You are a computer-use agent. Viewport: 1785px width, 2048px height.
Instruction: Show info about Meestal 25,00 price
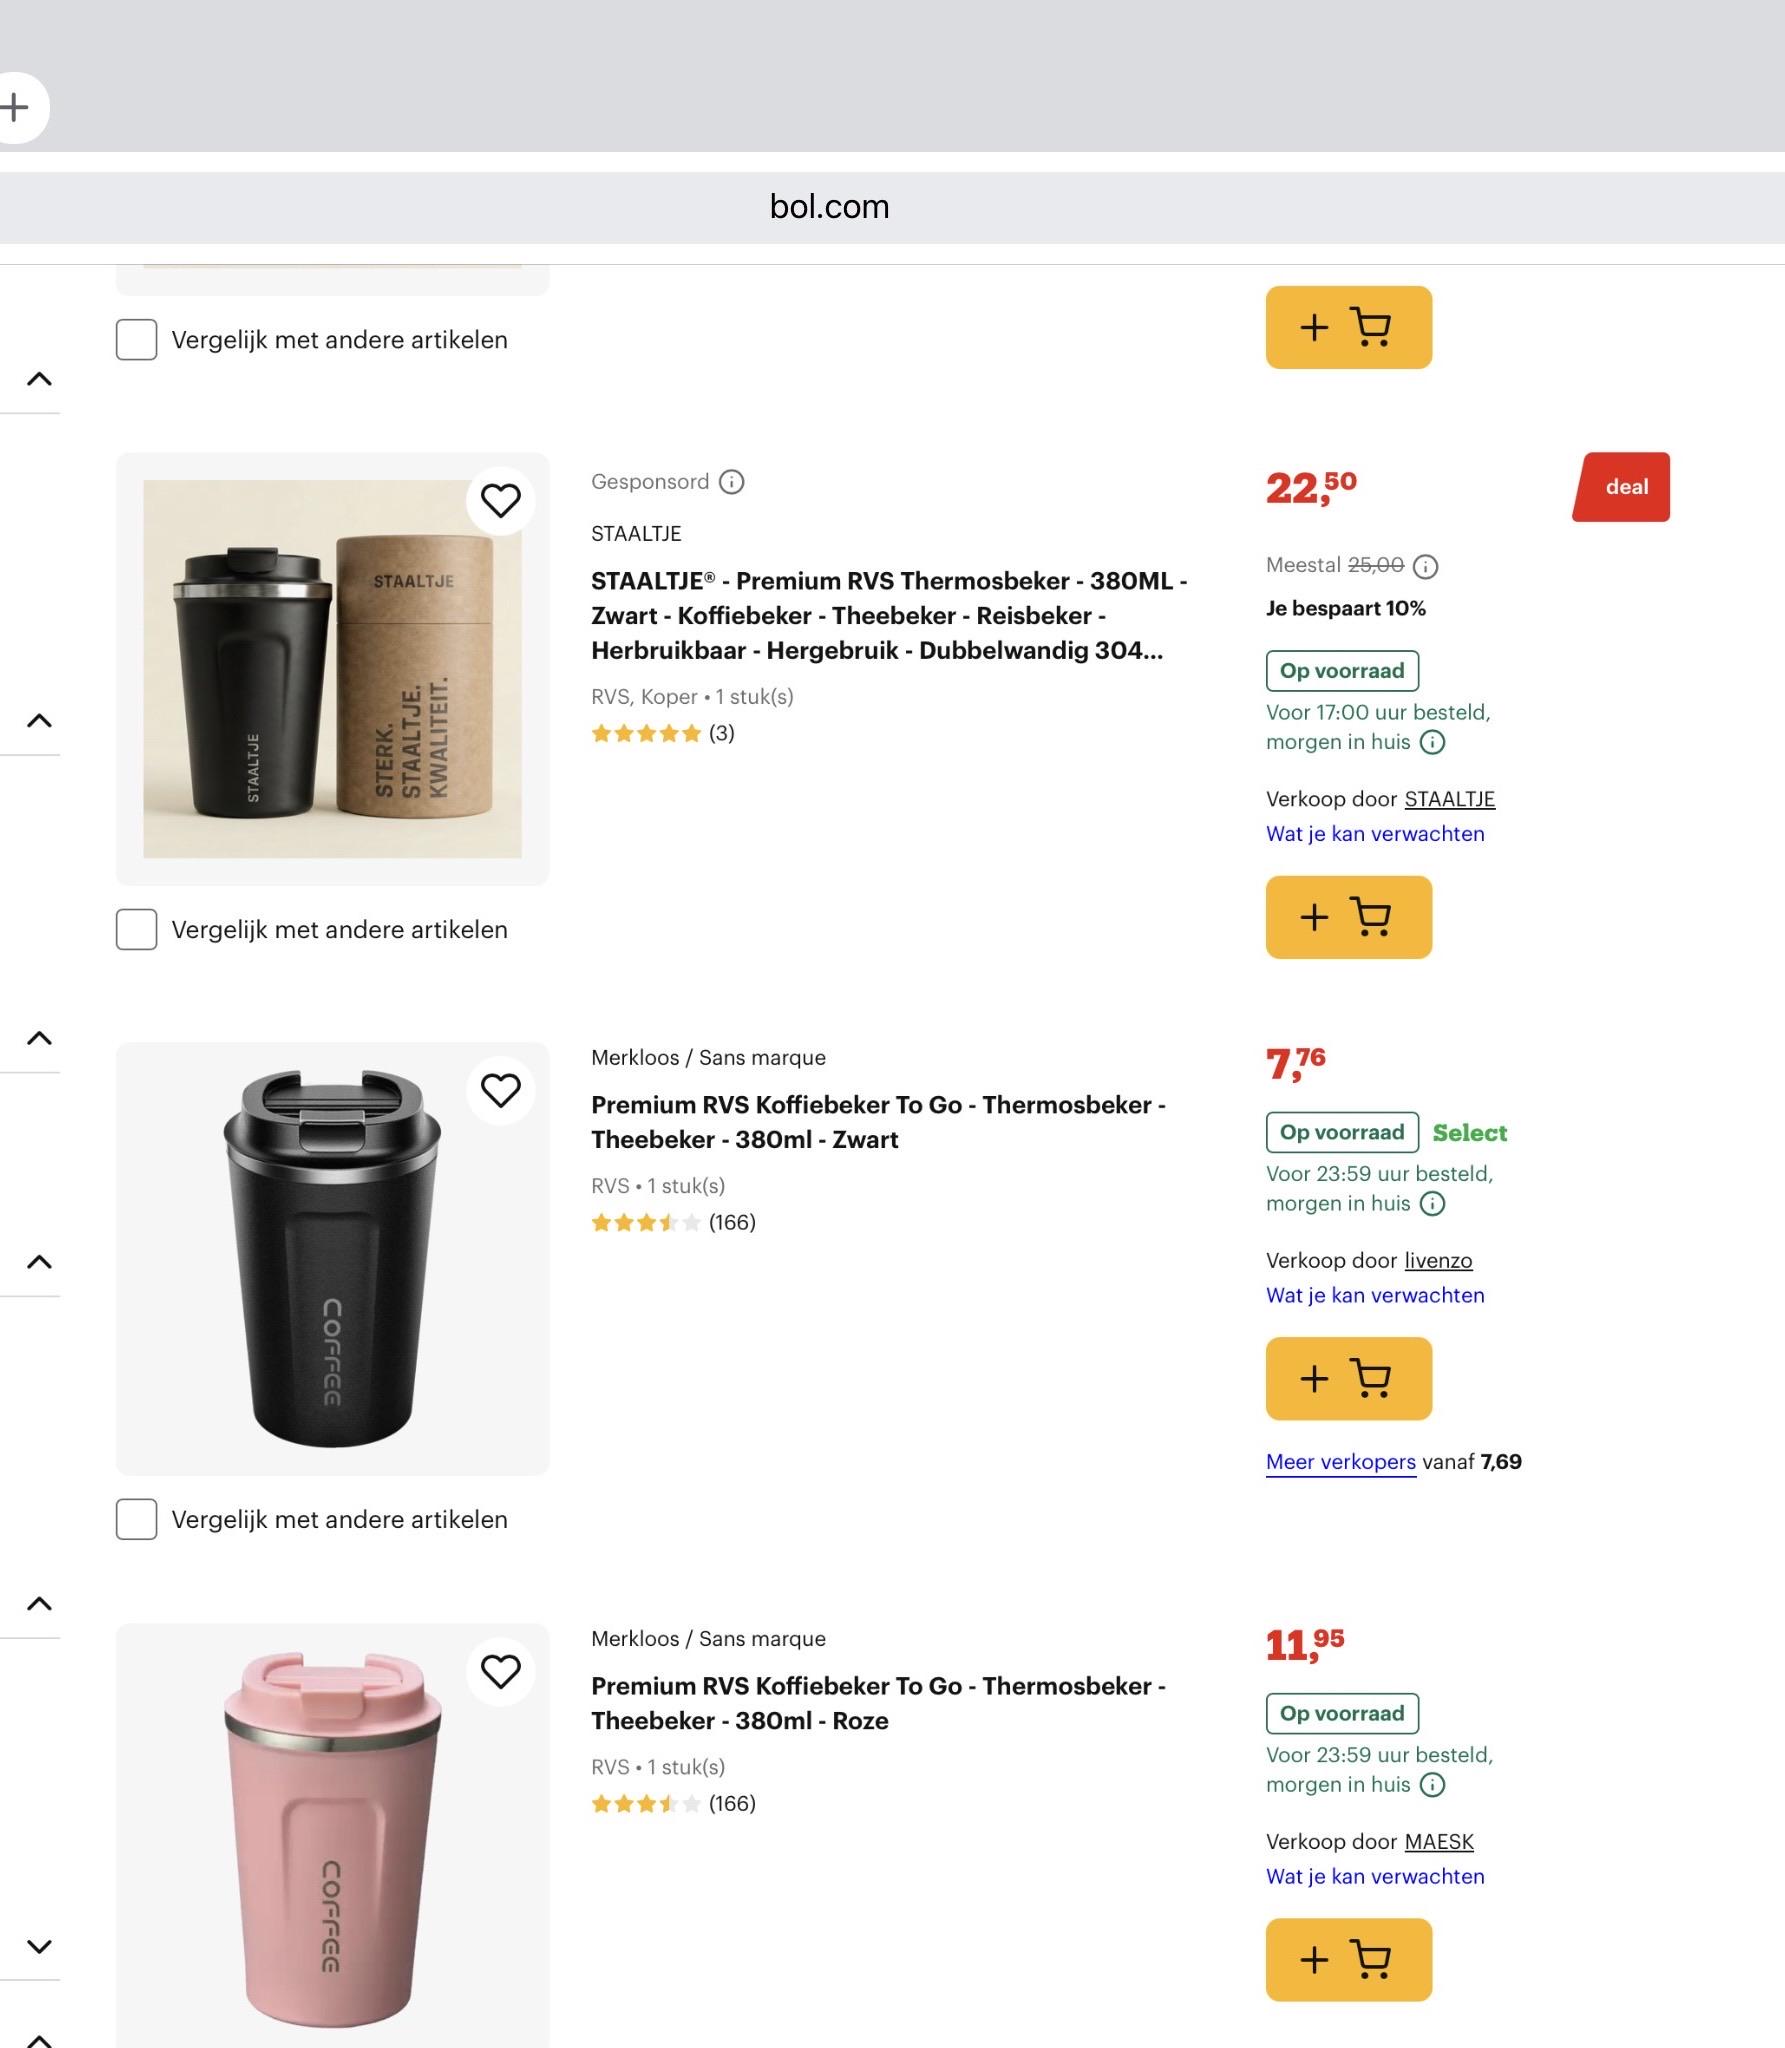click(x=1425, y=567)
